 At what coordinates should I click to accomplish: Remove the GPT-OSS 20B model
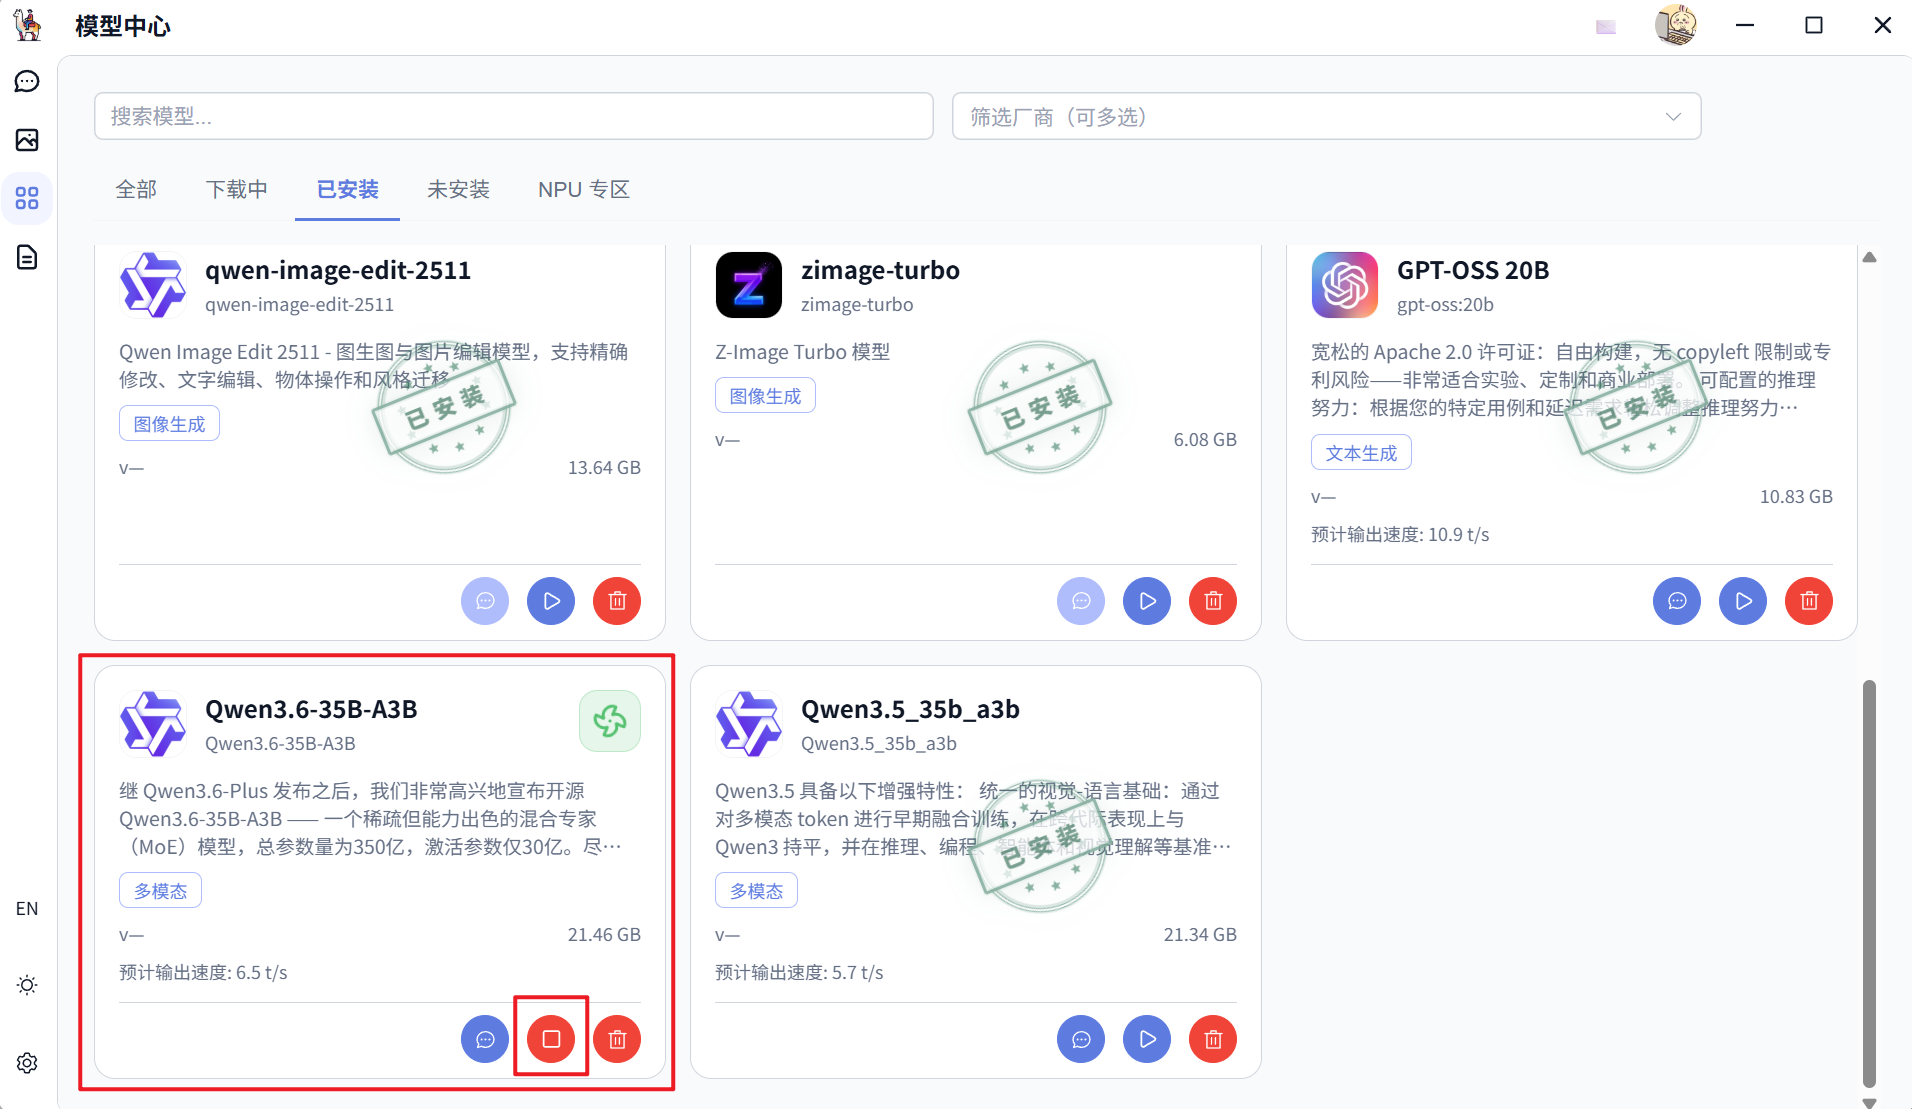click(x=1809, y=601)
